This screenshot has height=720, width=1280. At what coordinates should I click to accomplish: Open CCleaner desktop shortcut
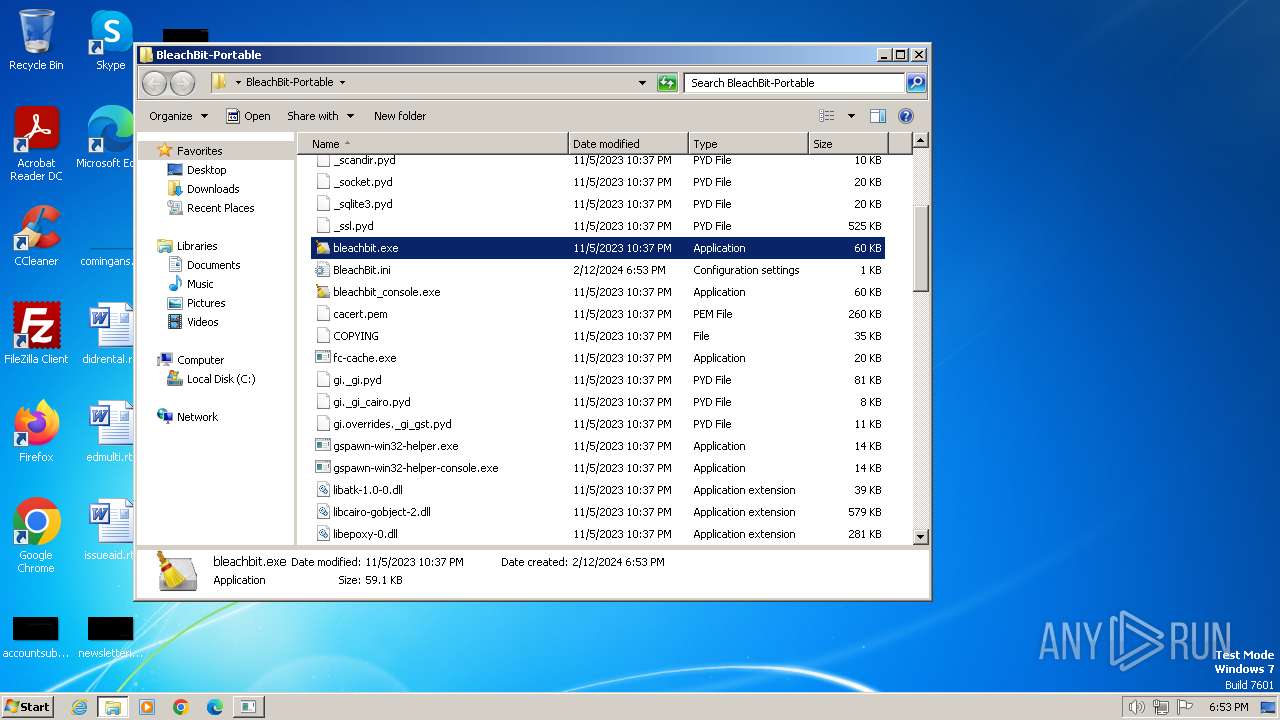pyautogui.click(x=36, y=236)
